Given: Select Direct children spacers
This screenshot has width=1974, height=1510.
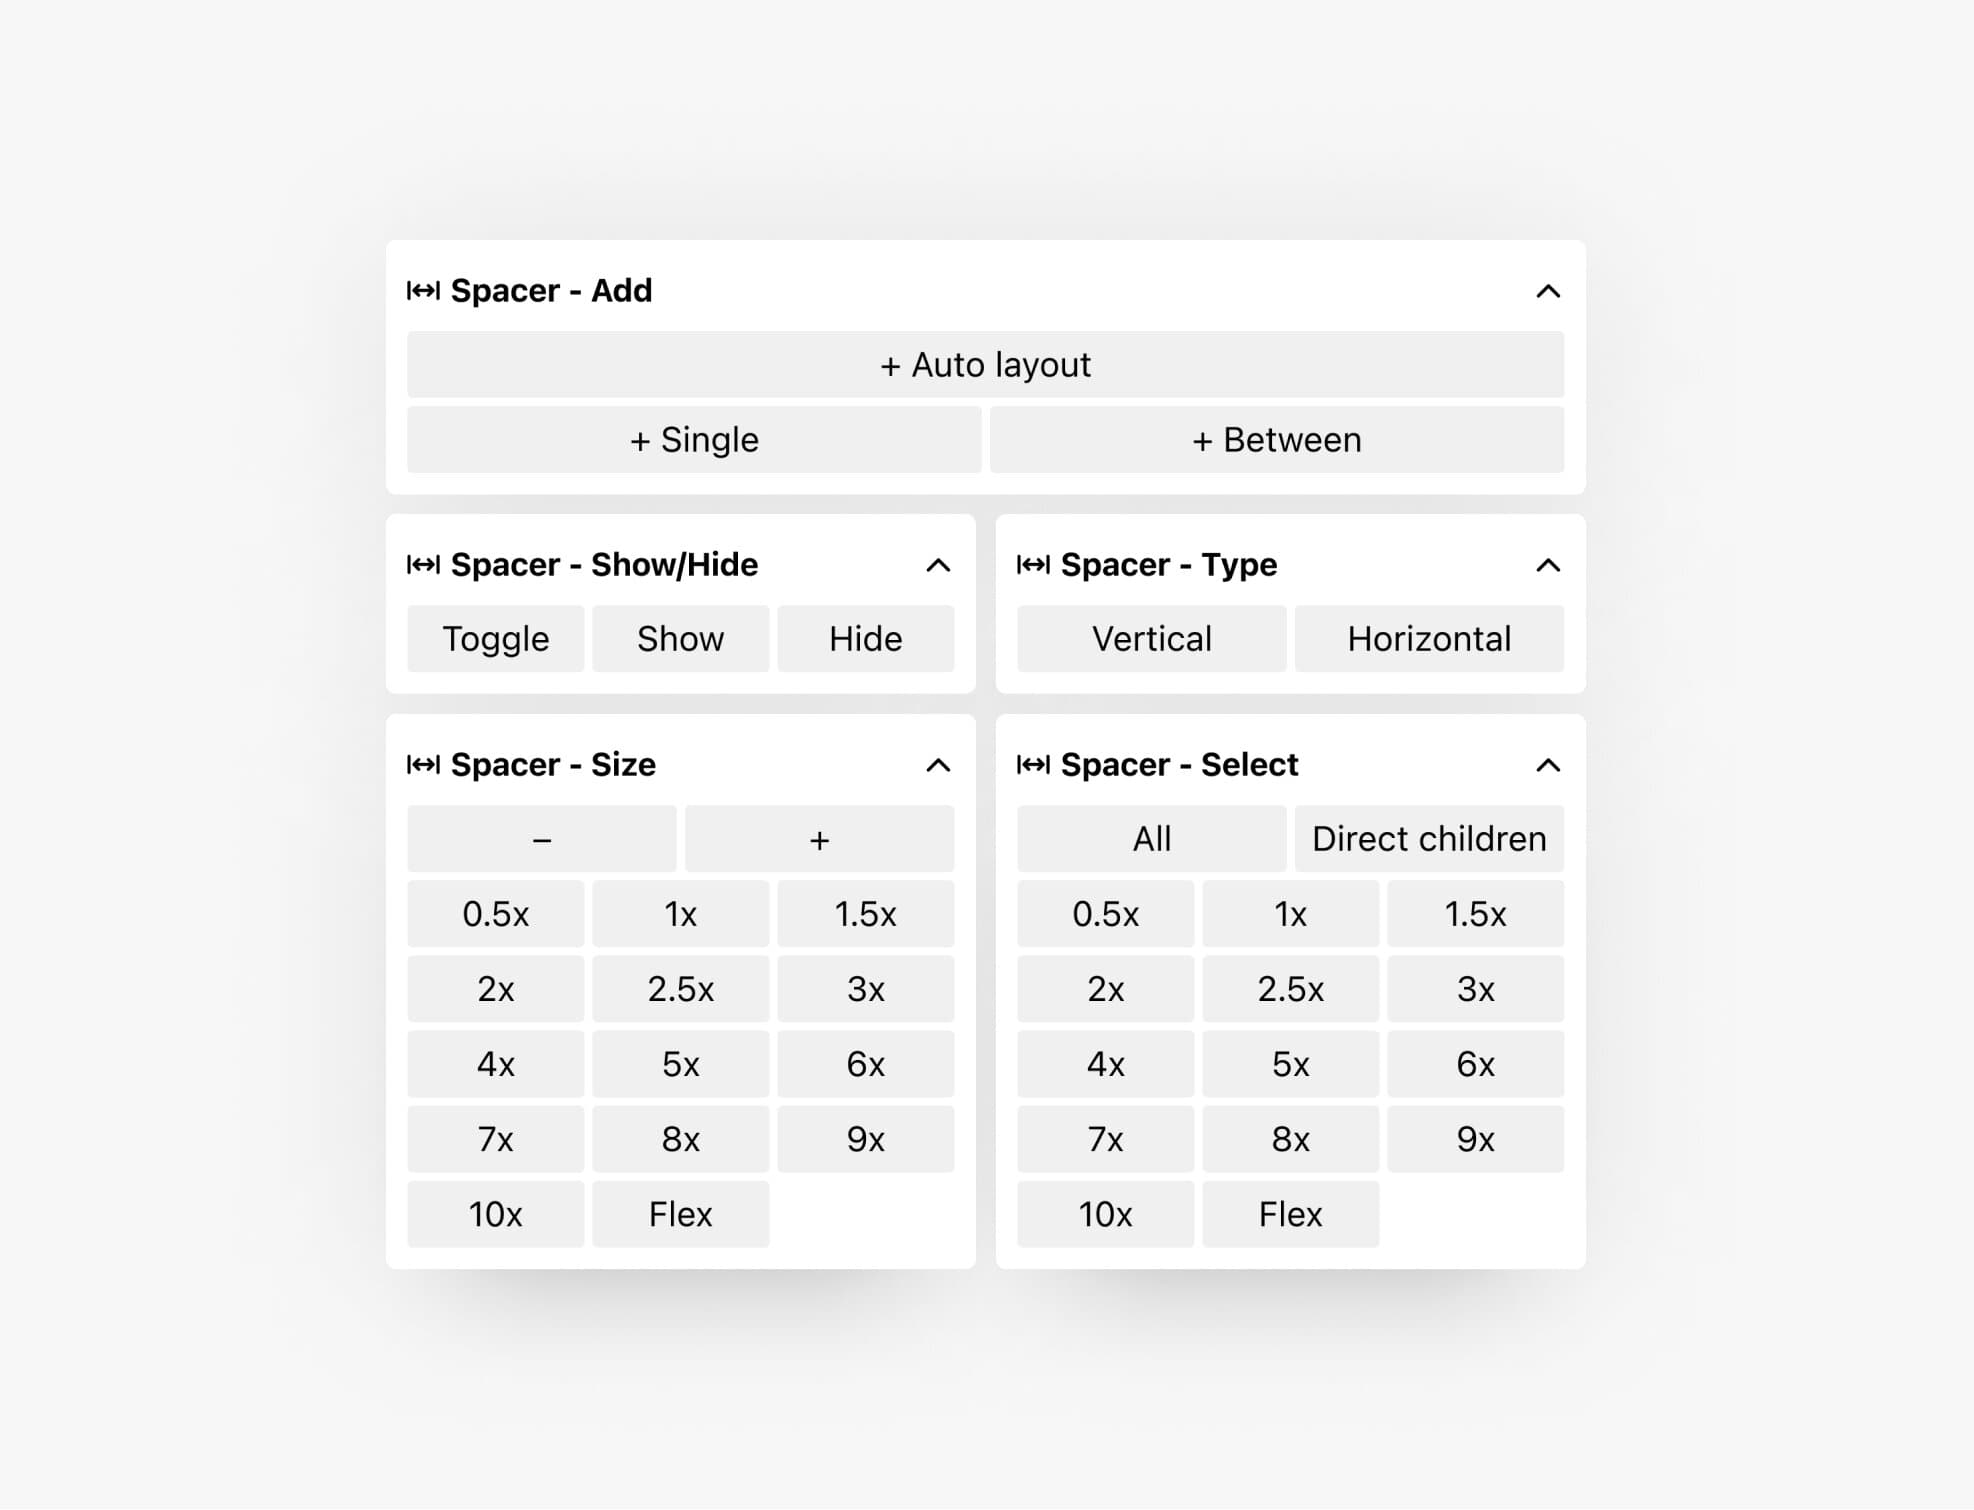Looking at the screenshot, I should point(1429,839).
